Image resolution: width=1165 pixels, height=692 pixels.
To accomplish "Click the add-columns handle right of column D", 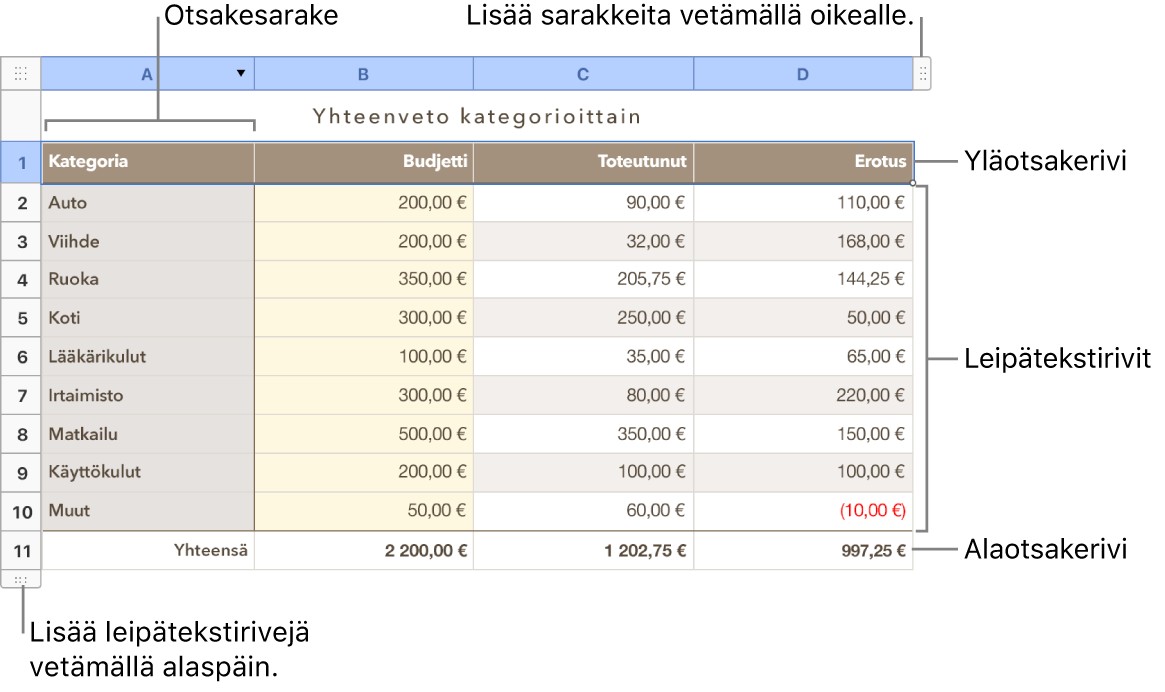I will point(922,74).
